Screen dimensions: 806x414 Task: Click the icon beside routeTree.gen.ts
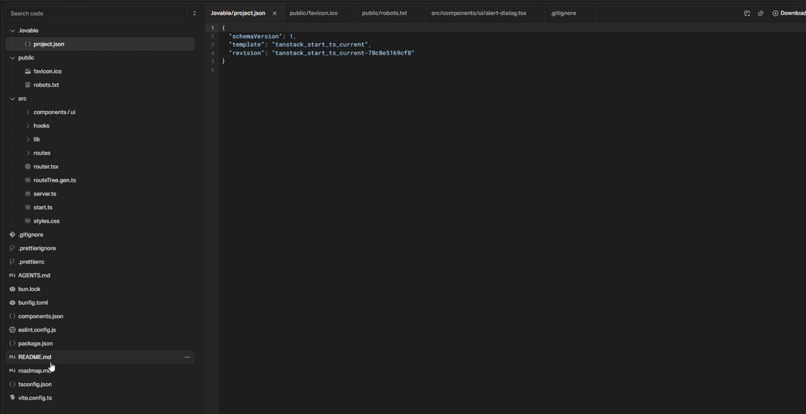click(x=28, y=181)
